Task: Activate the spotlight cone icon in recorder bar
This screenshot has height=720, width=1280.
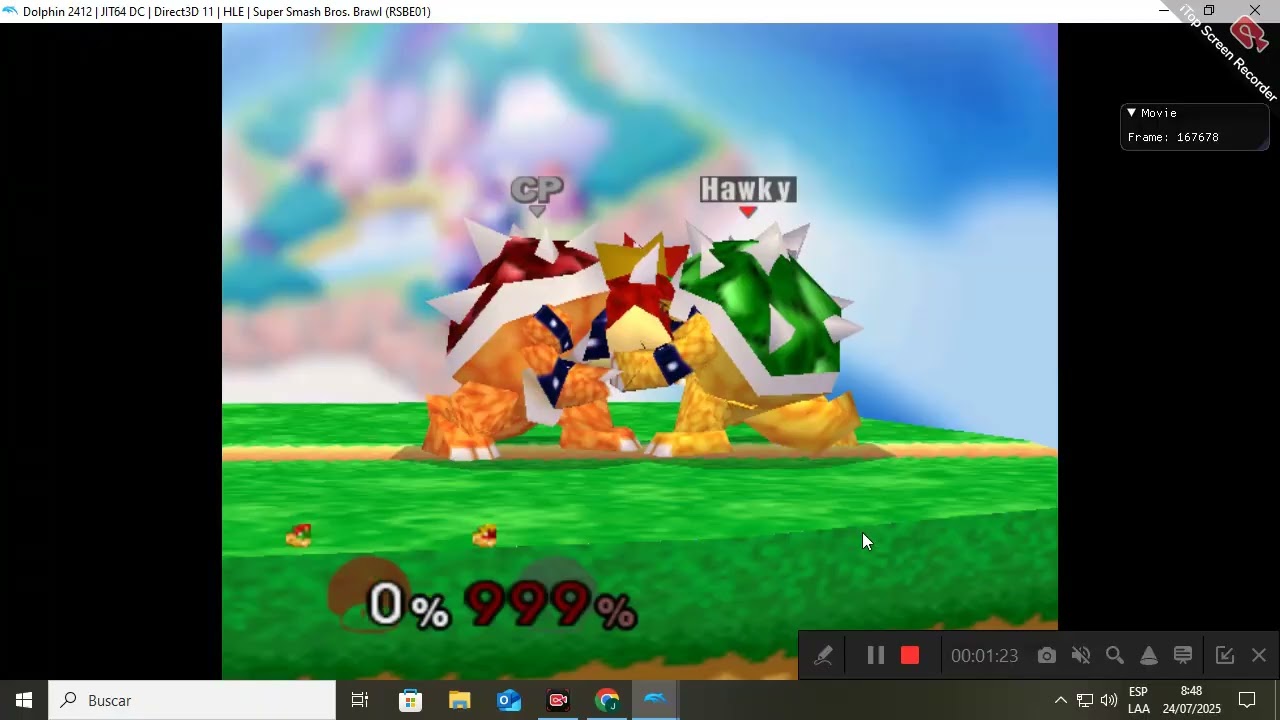Action: tap(1149, 656)
